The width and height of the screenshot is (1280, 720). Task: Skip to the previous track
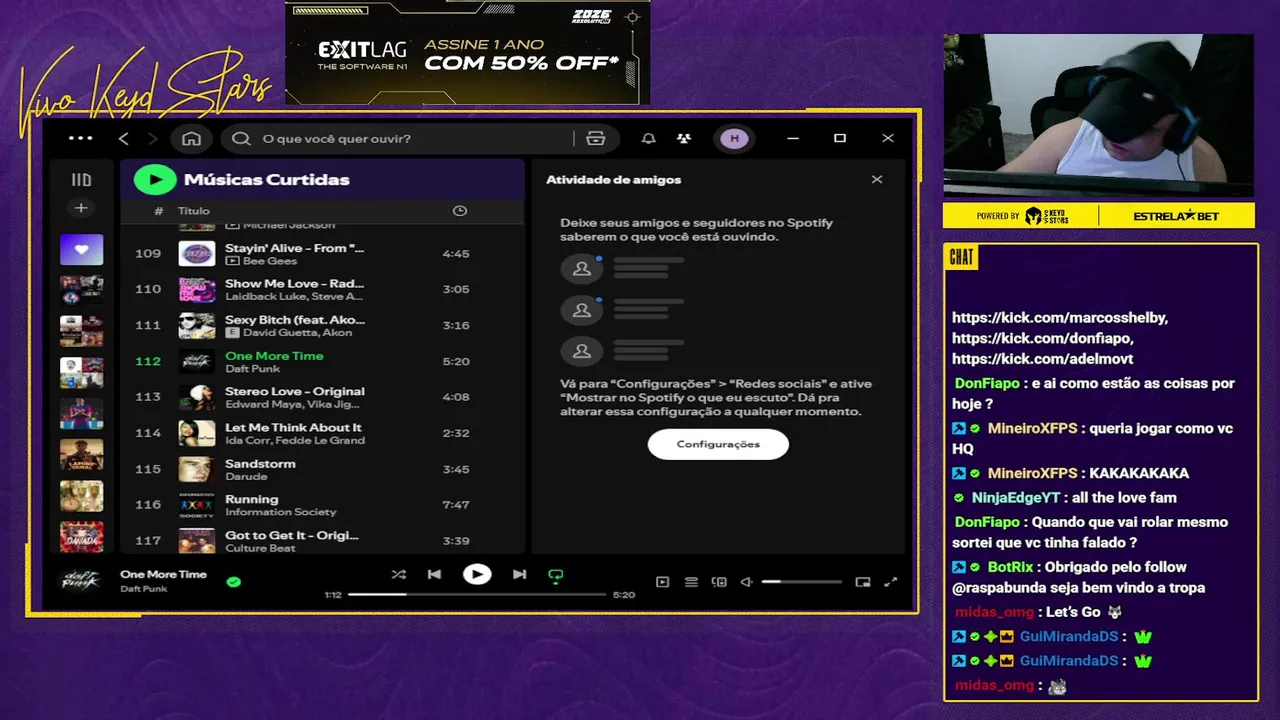click(434, 575)
